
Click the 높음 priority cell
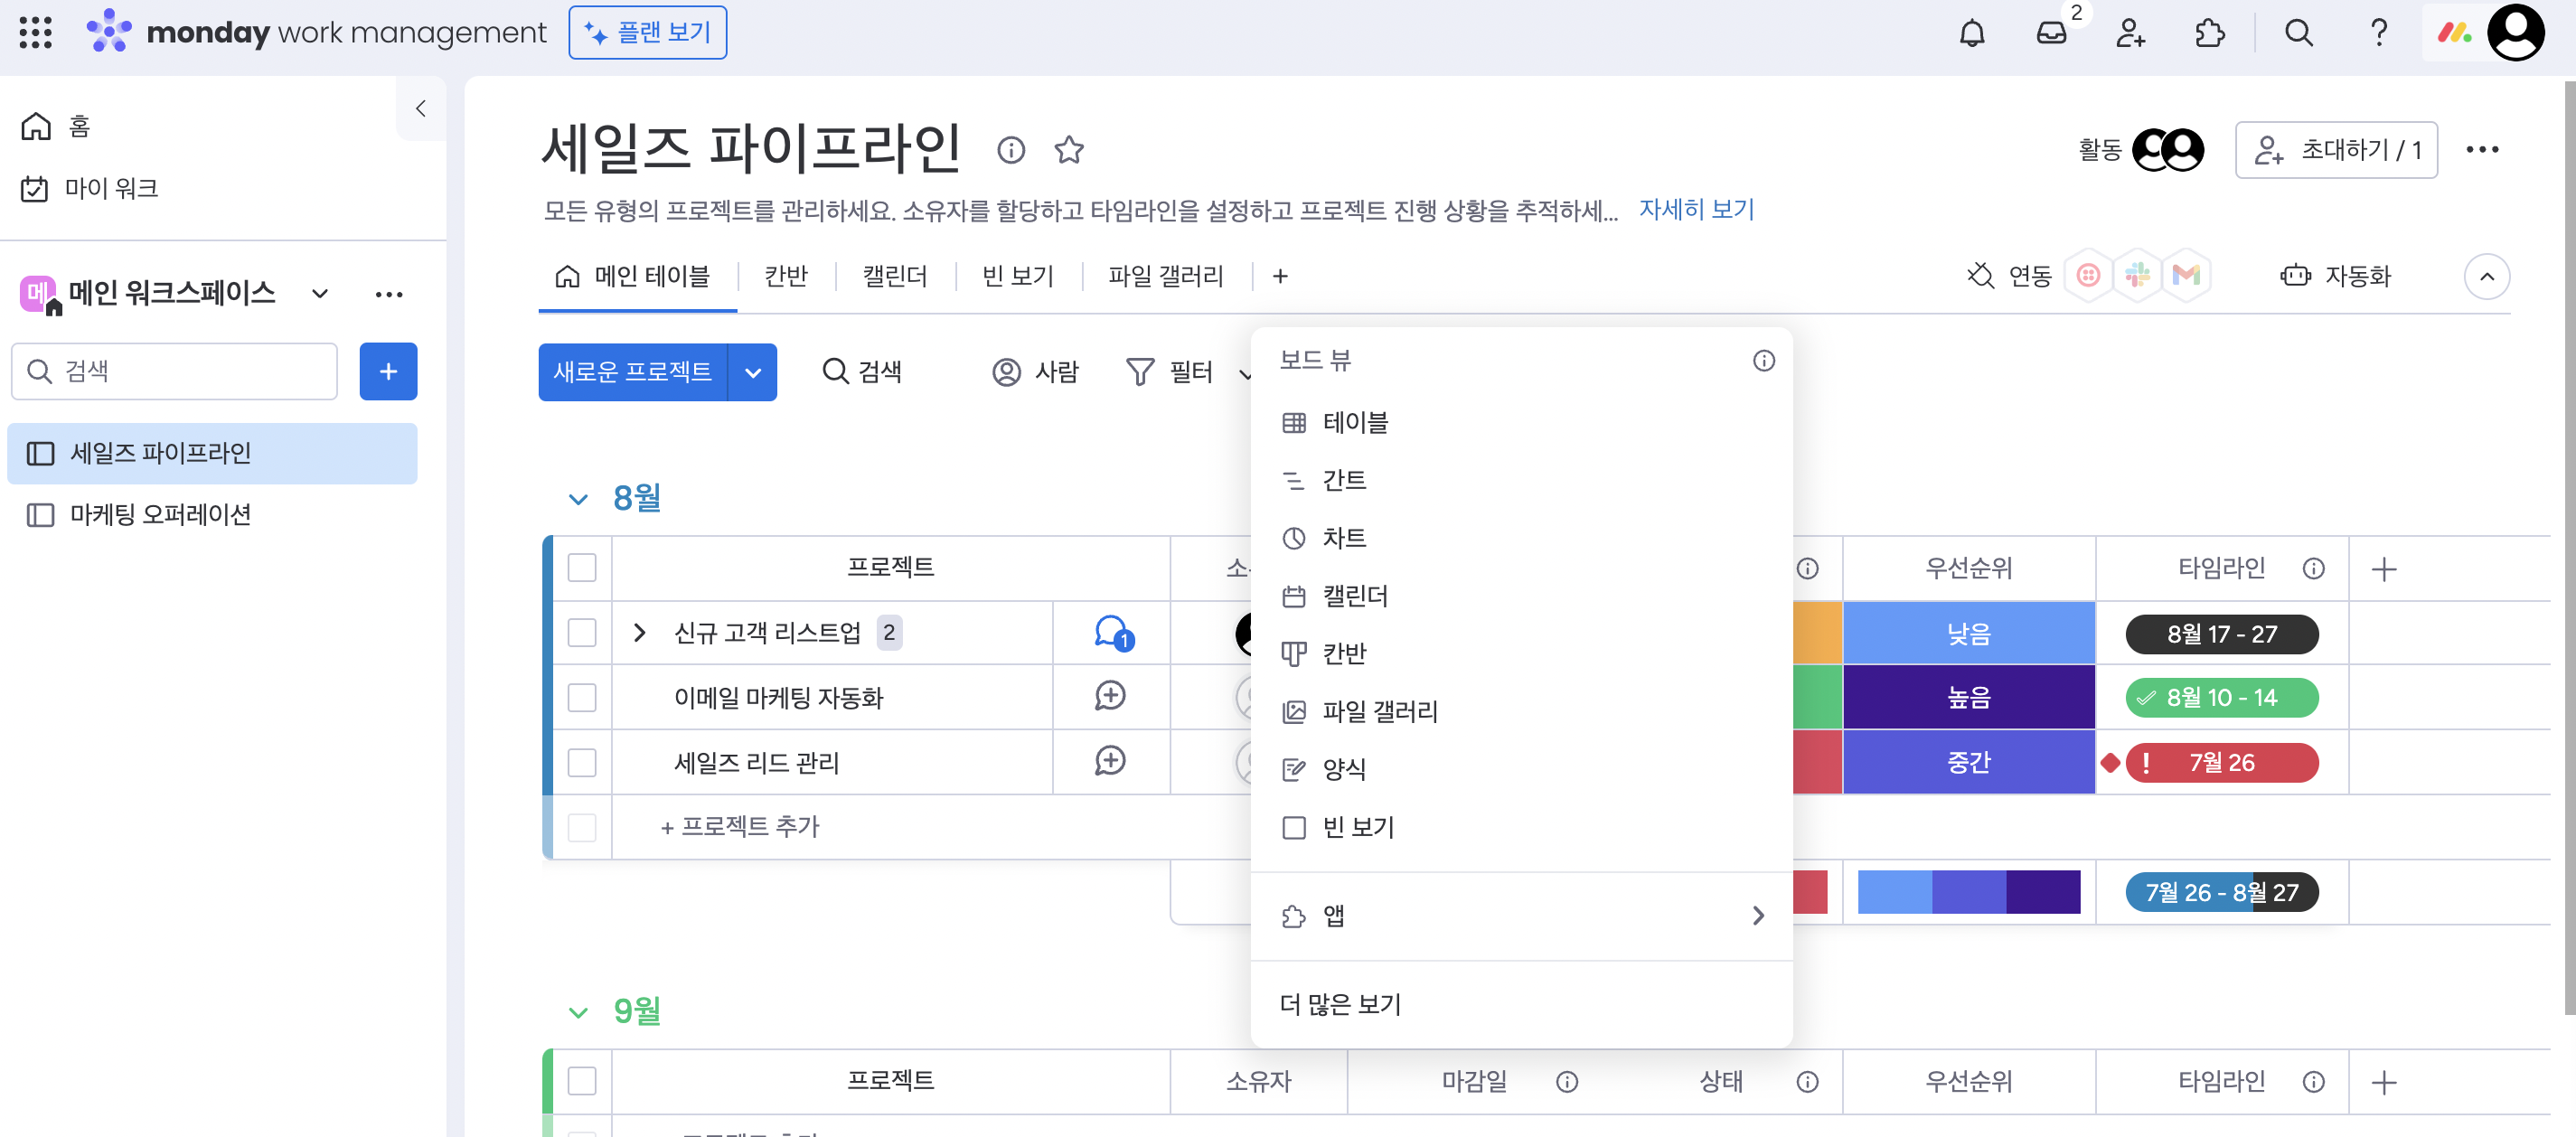[1968, 698]
